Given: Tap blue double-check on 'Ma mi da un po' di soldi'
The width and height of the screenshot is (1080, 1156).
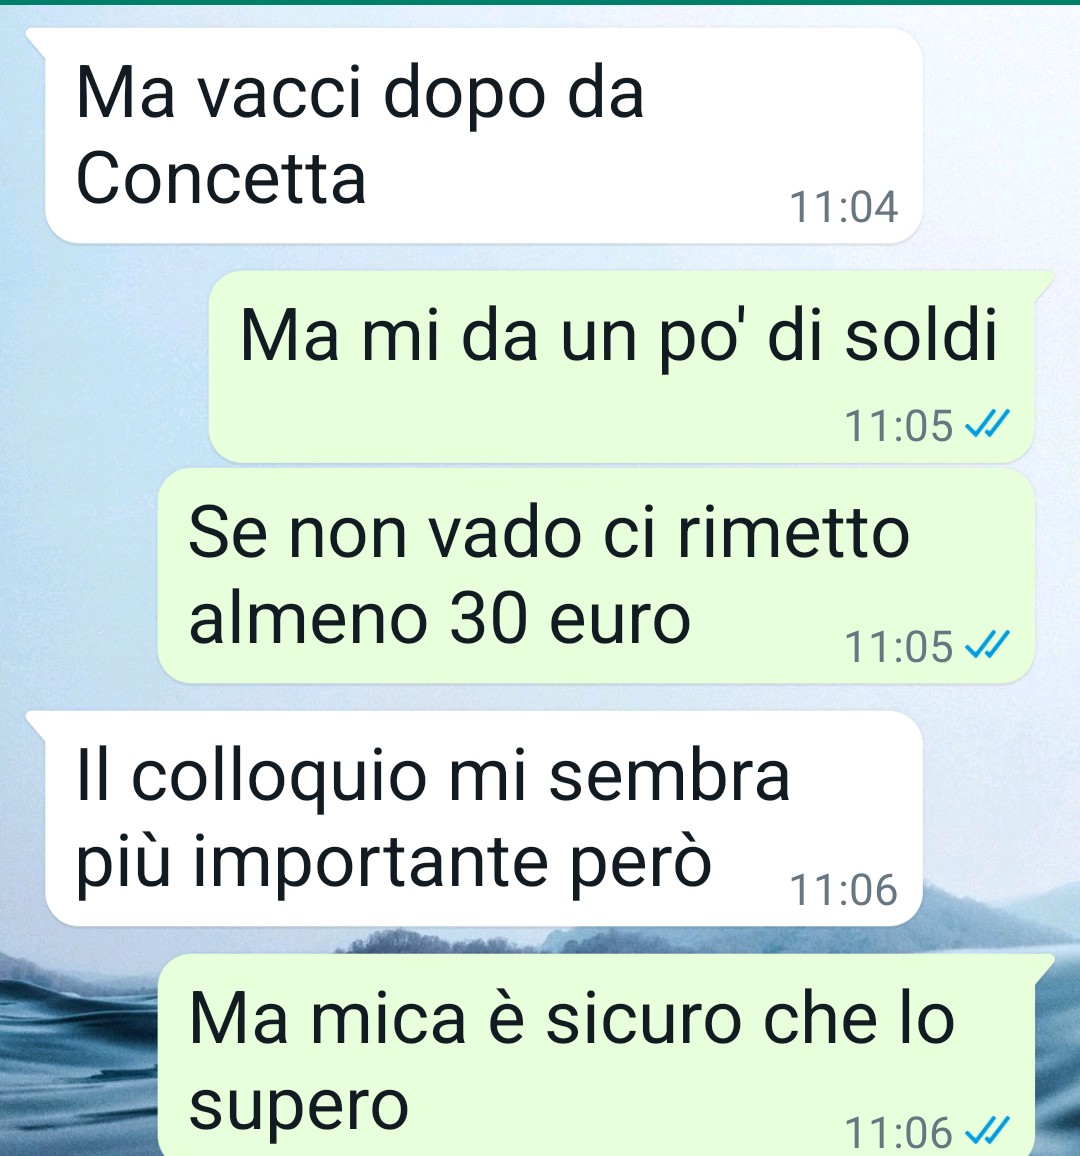Looking at the screenshot, I should point(987,424).
